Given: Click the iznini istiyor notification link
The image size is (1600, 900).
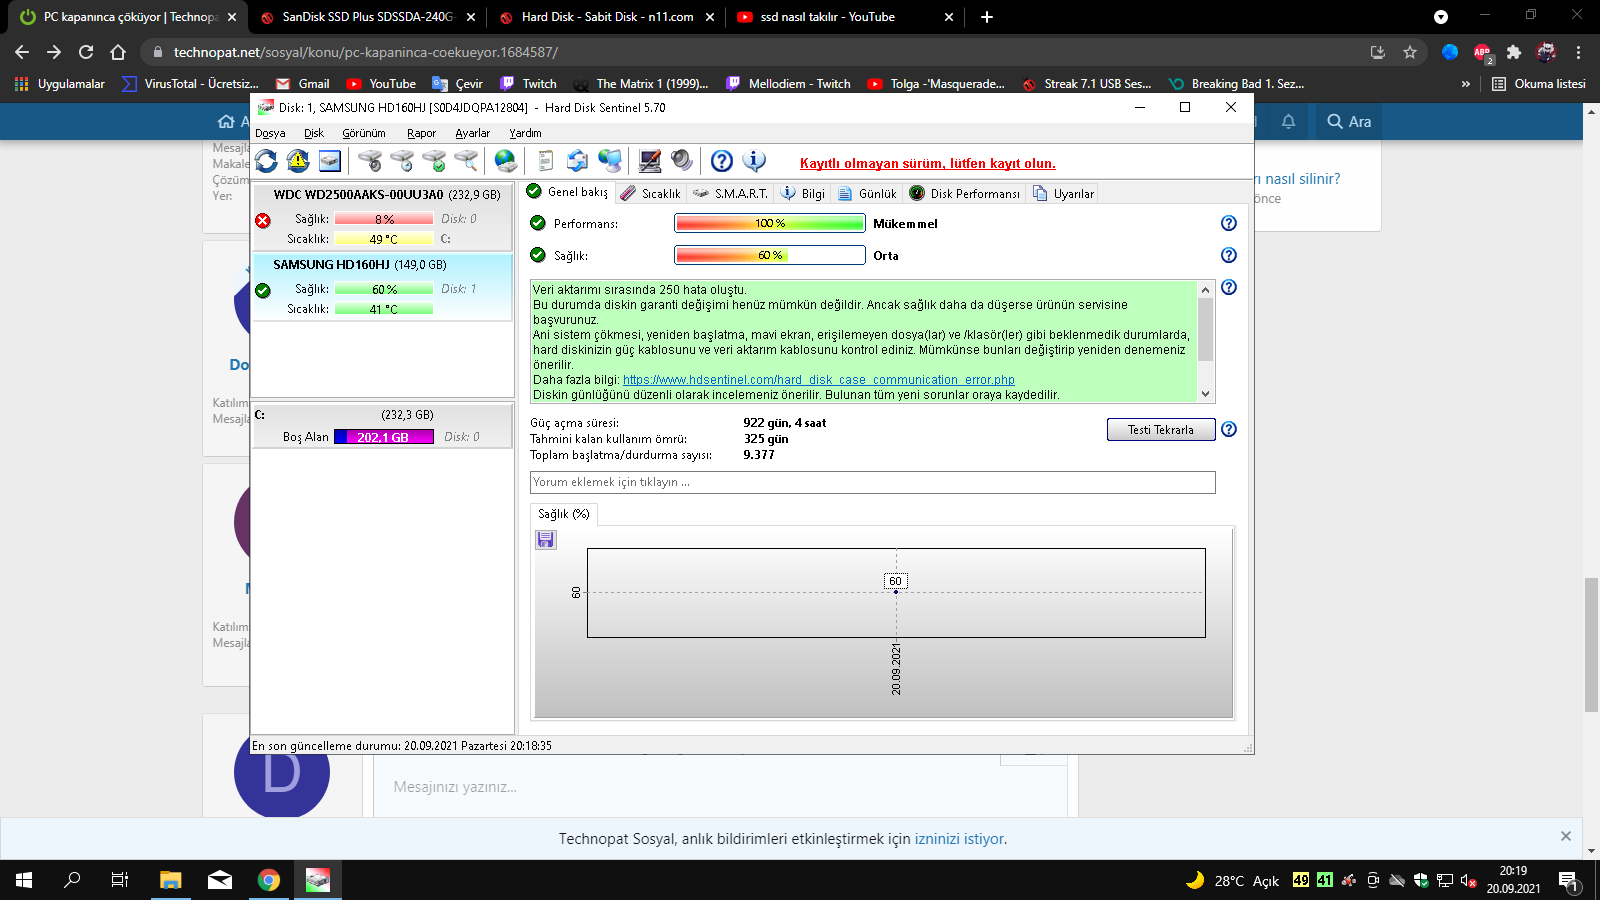Looking at the screenshot, I should pos(959,839).
